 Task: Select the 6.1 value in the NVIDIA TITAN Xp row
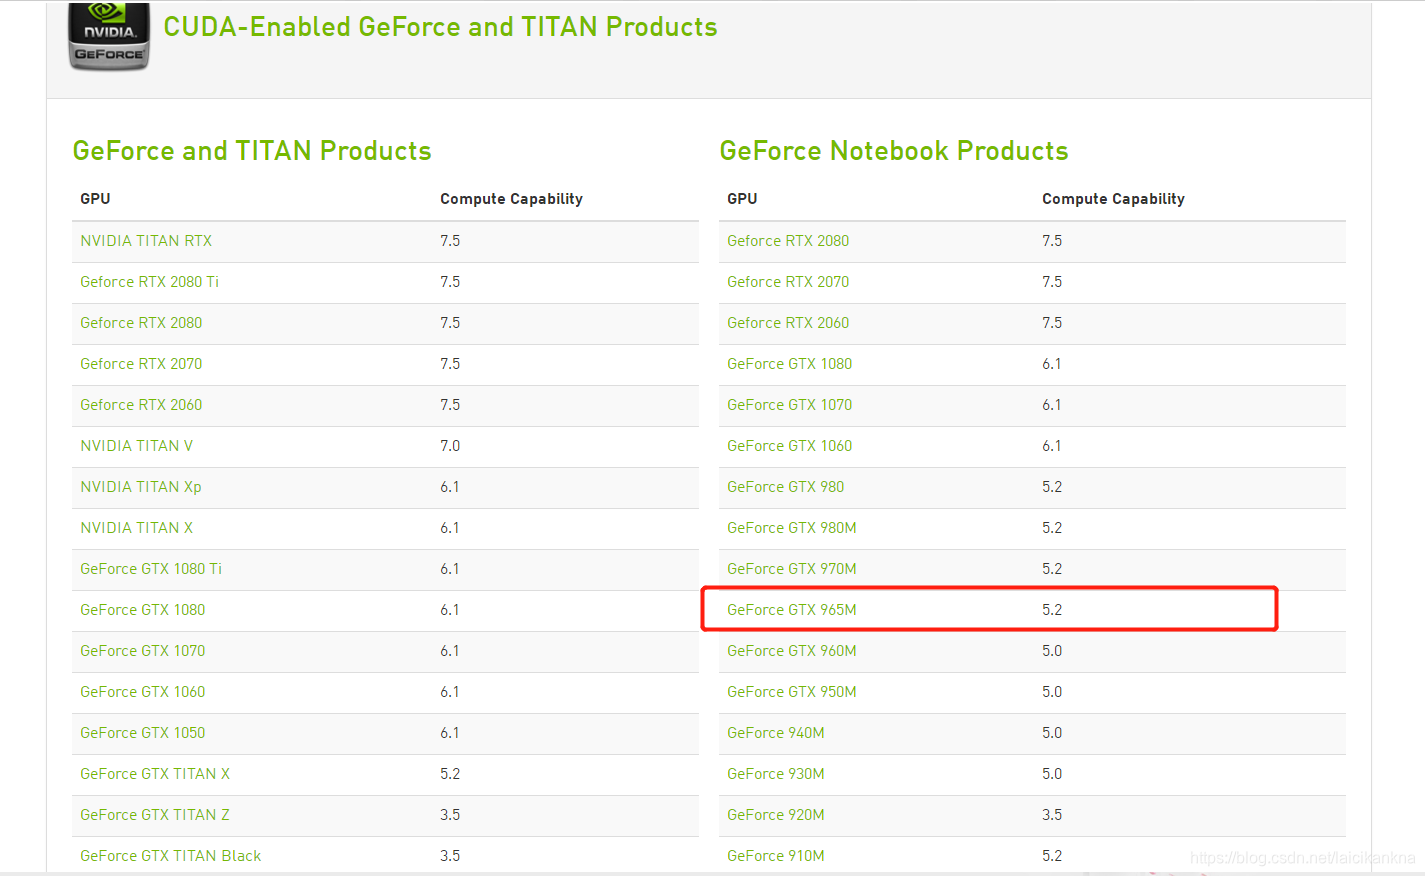click(x=450, y=487)
